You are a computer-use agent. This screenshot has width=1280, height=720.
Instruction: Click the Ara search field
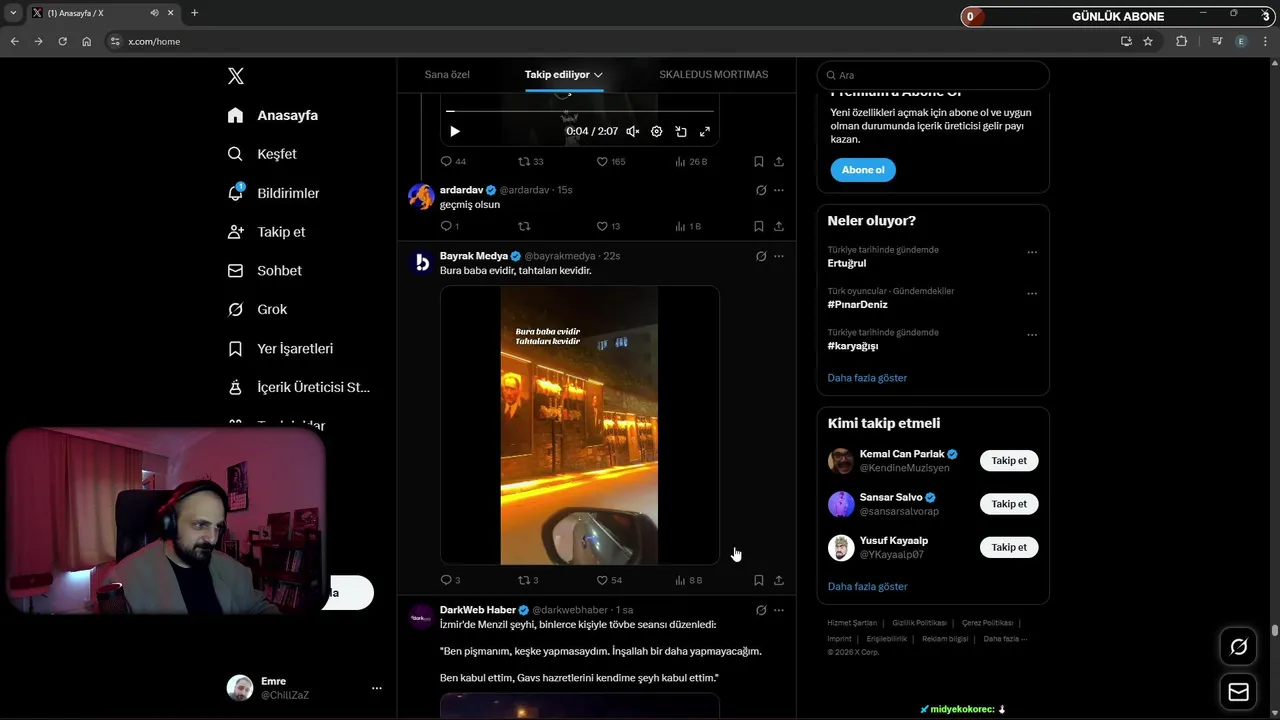(933, 75)
